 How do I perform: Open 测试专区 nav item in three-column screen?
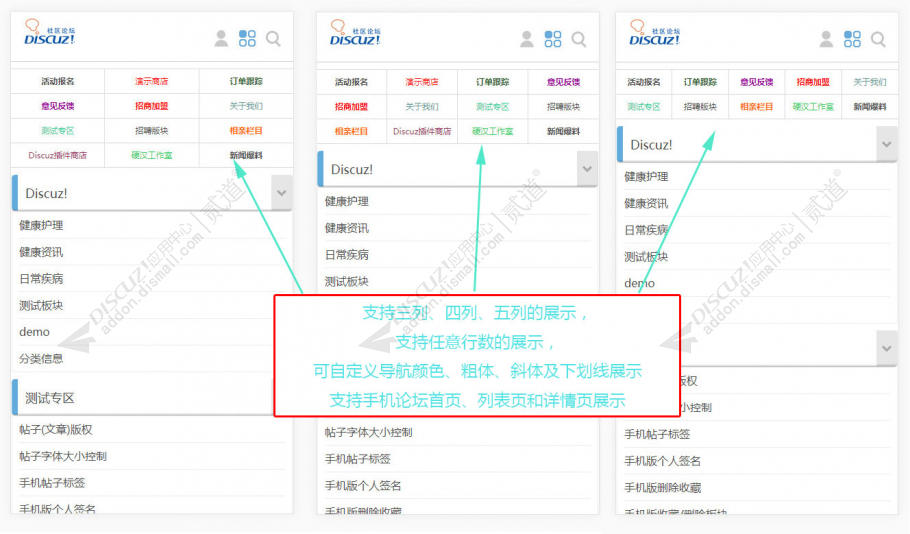[x=57, y=131]
